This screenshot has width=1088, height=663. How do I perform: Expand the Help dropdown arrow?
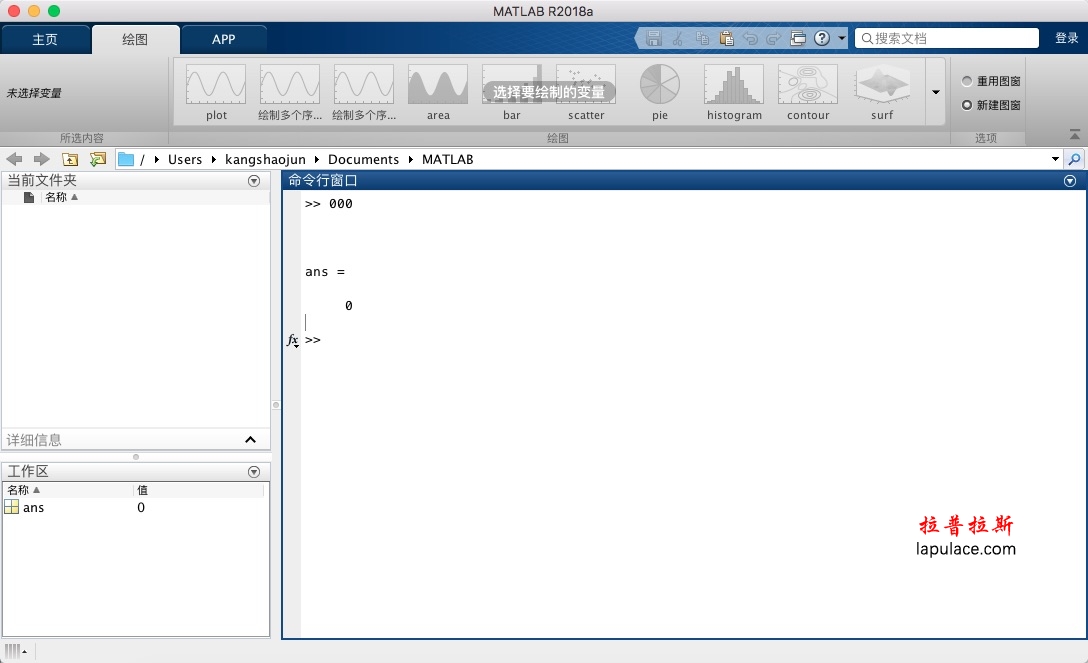842,38
